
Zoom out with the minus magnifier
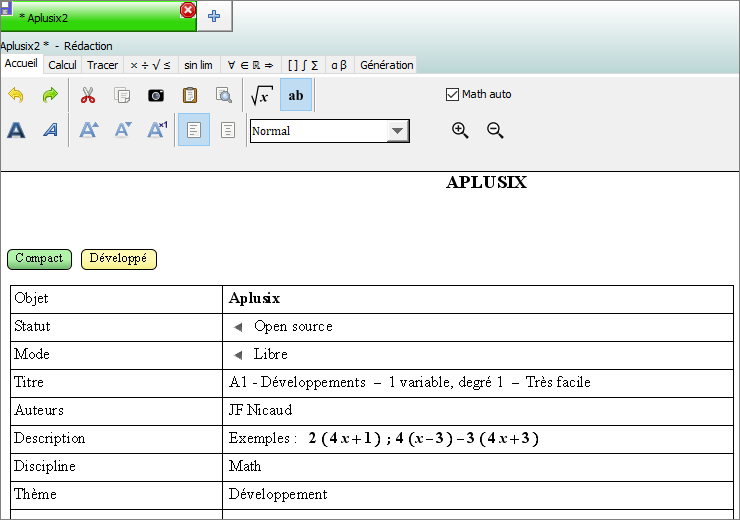[x=495, y=130]
